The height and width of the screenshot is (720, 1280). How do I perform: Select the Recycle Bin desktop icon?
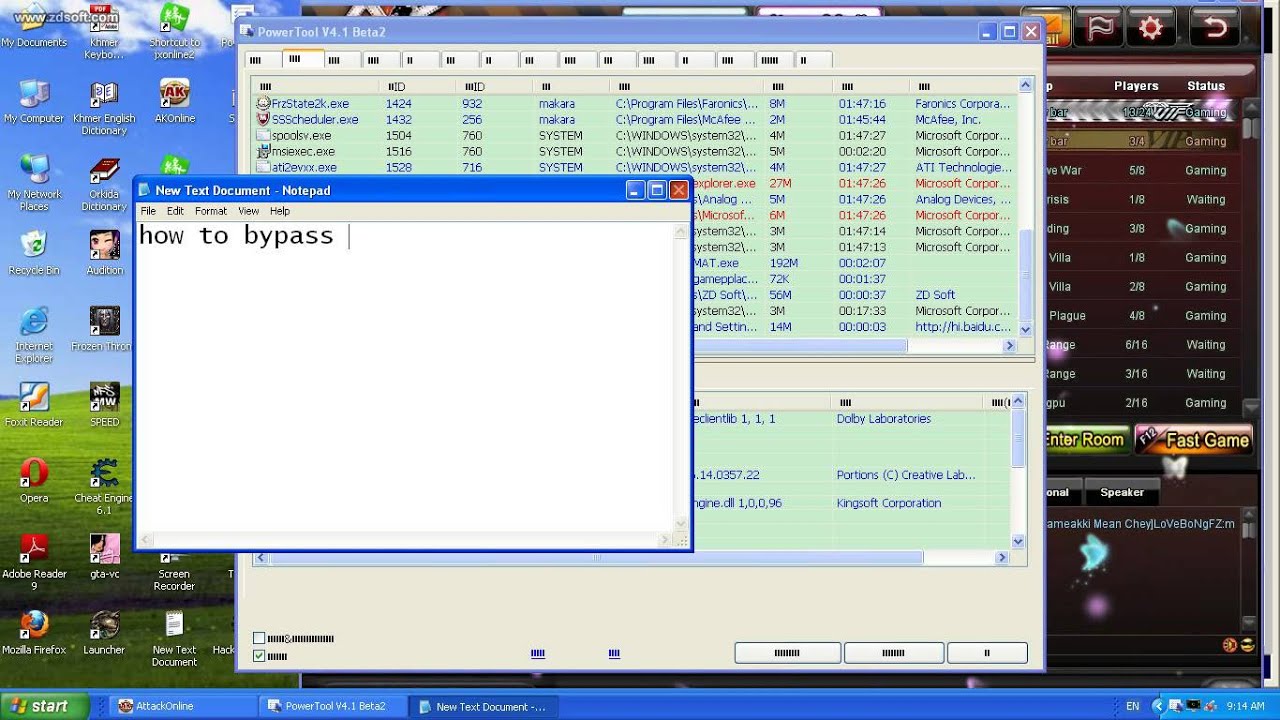click(x=34, y=254)
